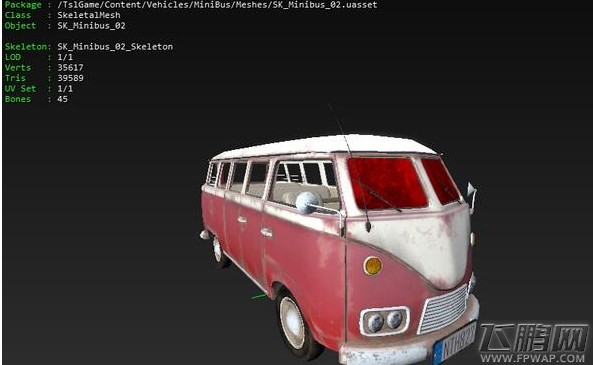The image size is (593, 365).
Task: Select the SkeletalMesh class label
Action: coord(89,15)
